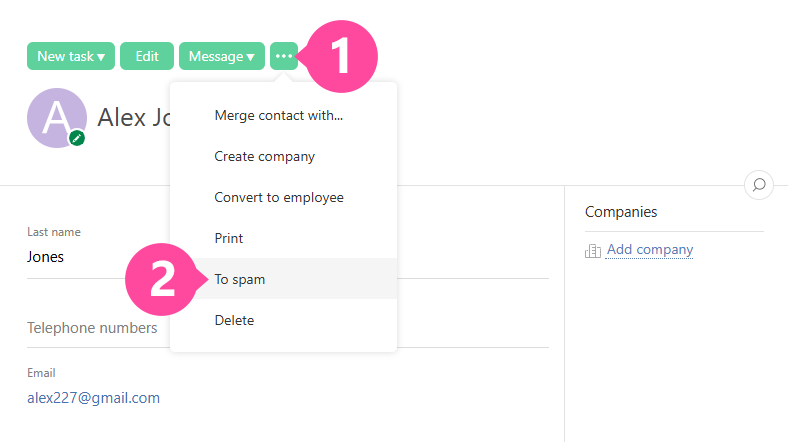Viewport: 788px width, 442px height.
Task: Click the pencil icon on the avatar
Action: tap(77, 138)
